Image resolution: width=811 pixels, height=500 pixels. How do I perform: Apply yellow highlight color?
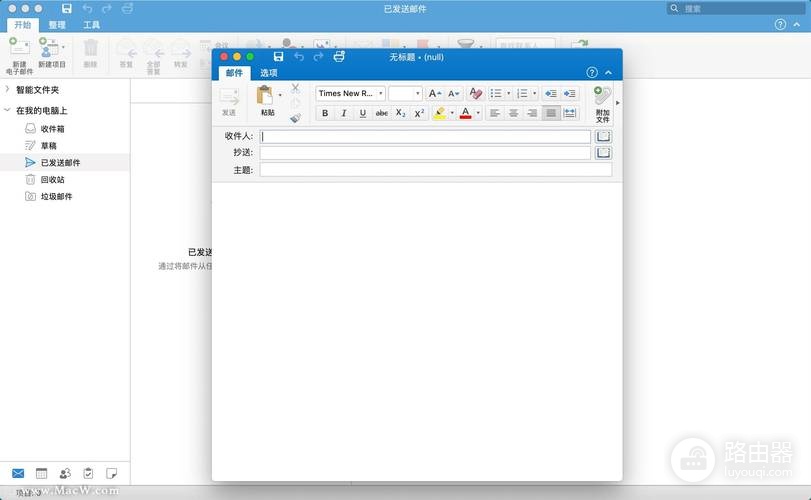[x=440, y=113]
